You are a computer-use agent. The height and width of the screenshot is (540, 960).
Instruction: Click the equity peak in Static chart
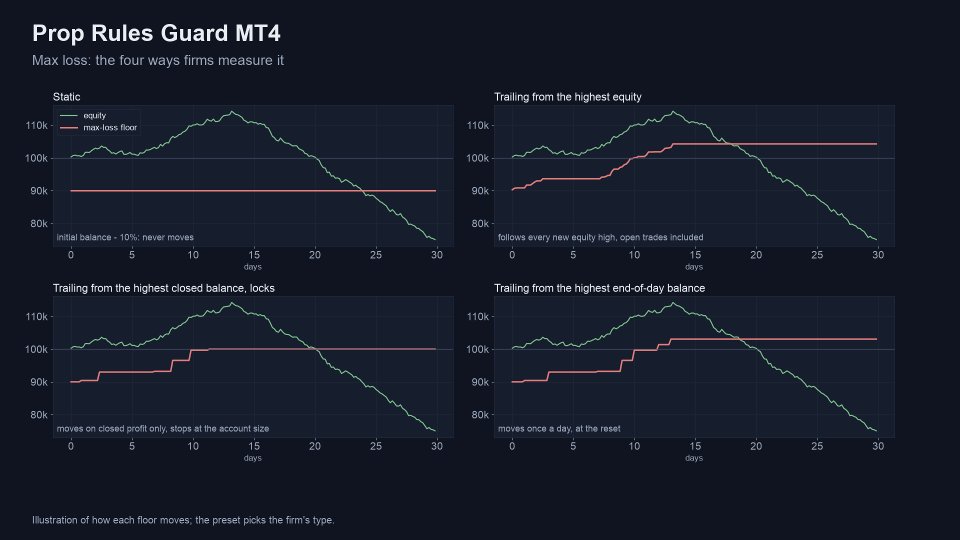[231, 112]
